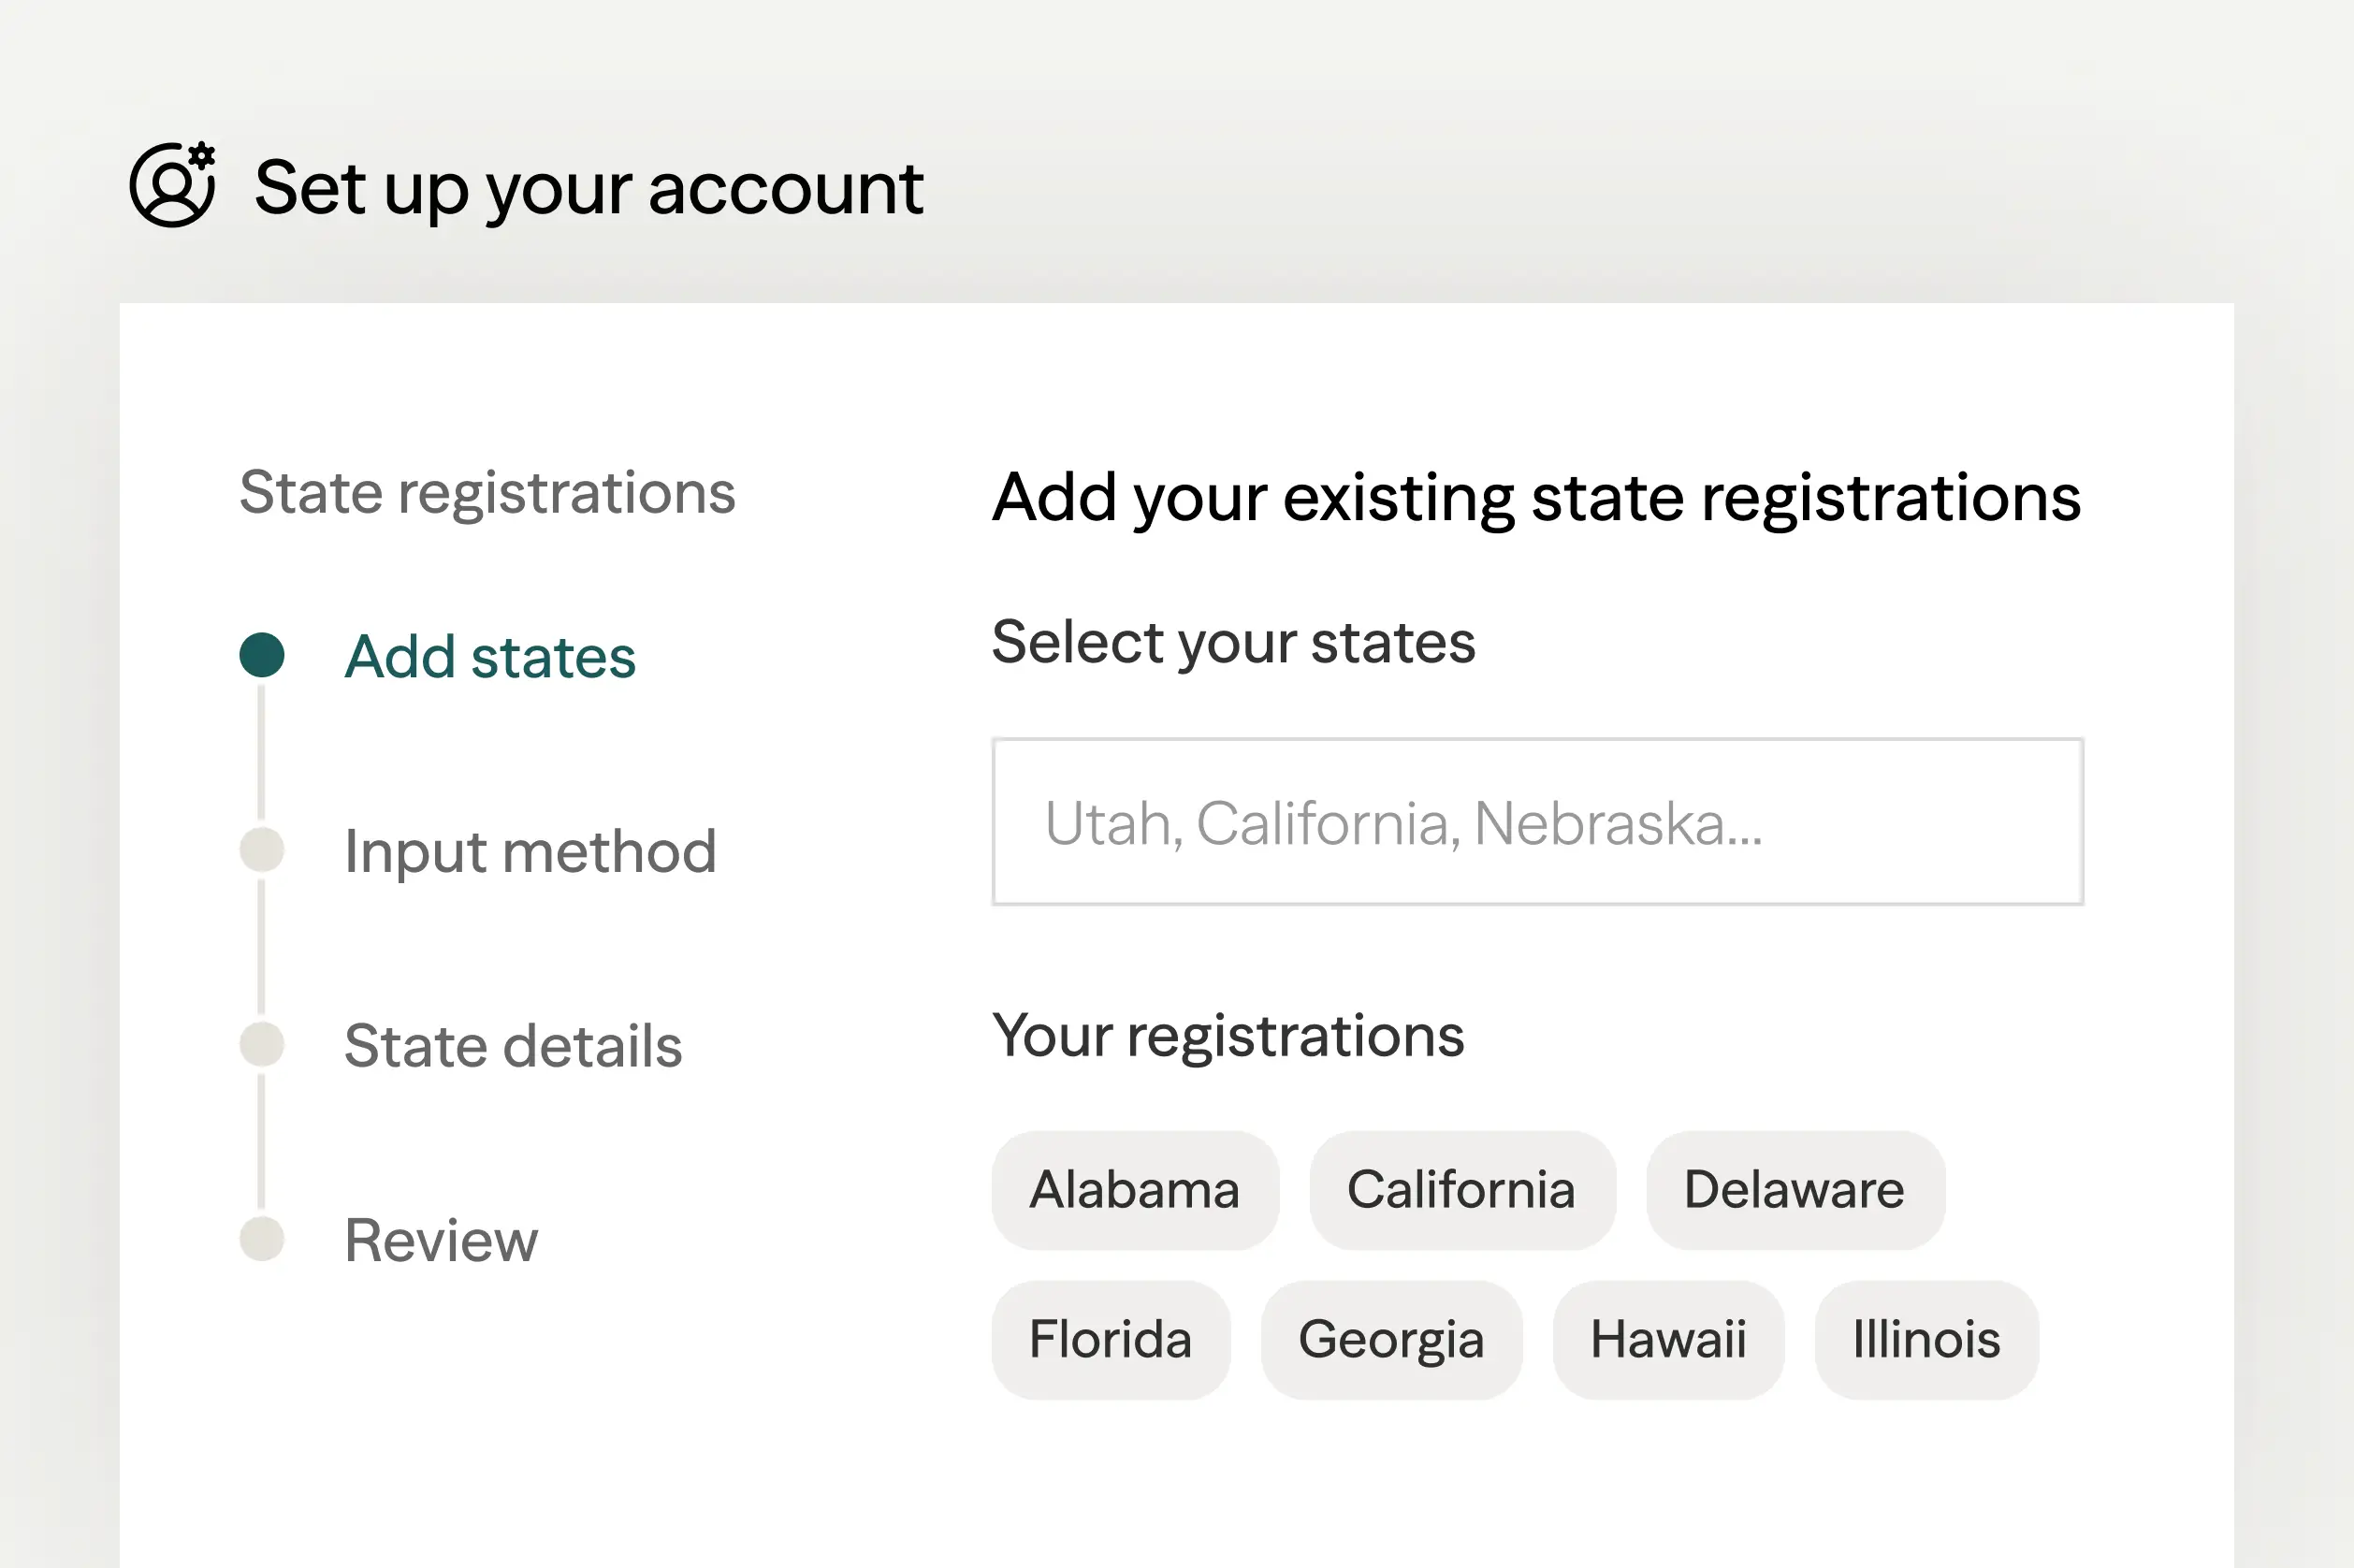The height and width of the screenshot is (1568, 2354).
Task: Navigate to the Review step
Action: pyautogui.click(x=441, y=1240)
